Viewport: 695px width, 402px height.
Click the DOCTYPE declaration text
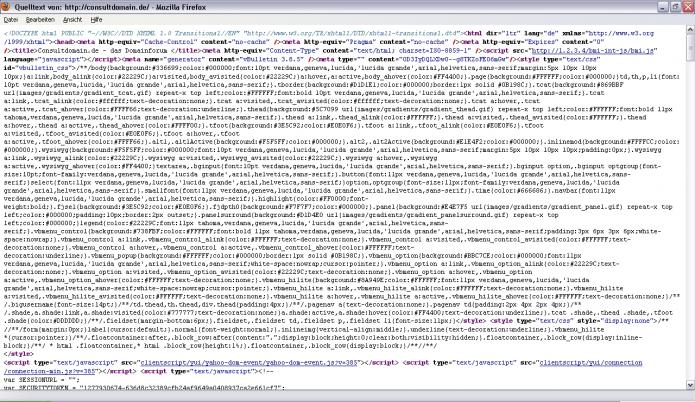coord(233,34)
